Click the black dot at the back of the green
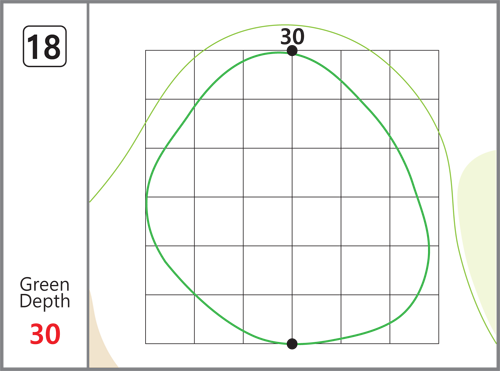Image resolution: width=500 pixels, height=371 pixels. pos(292,51)
